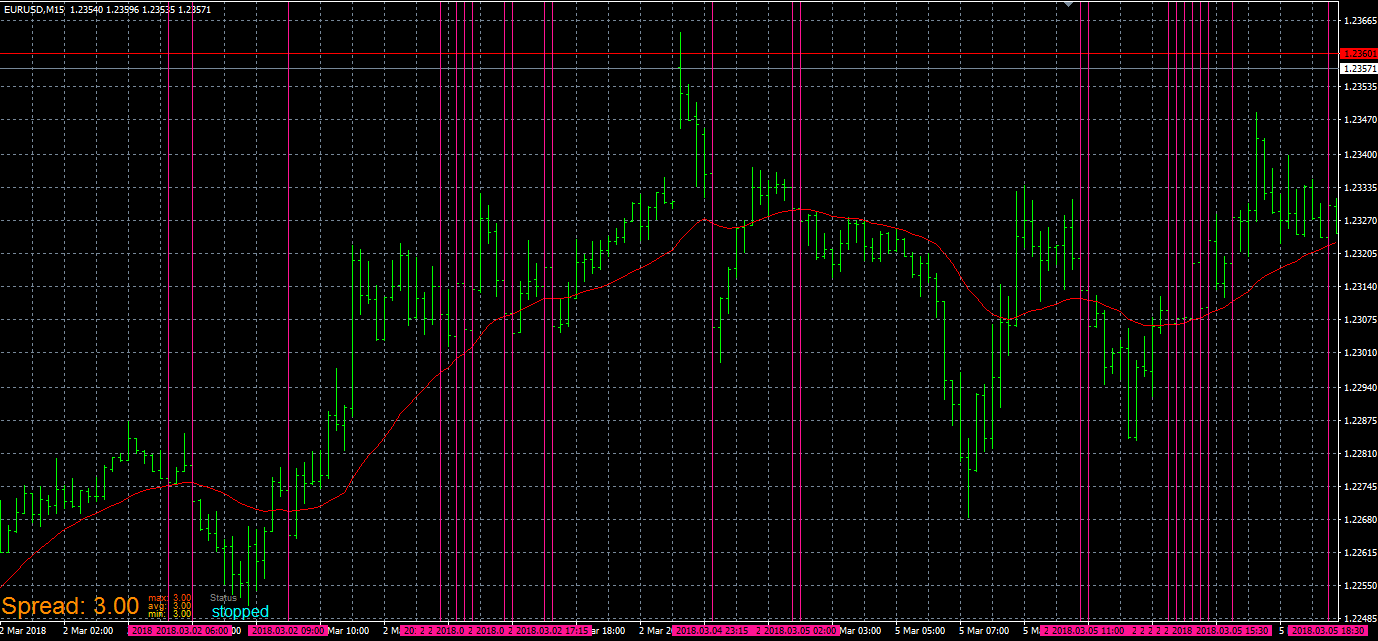This screenshot has width=1378, height=641.
Task: Click the 'max: 3.00' spread value
Action: tap(170, 597)
